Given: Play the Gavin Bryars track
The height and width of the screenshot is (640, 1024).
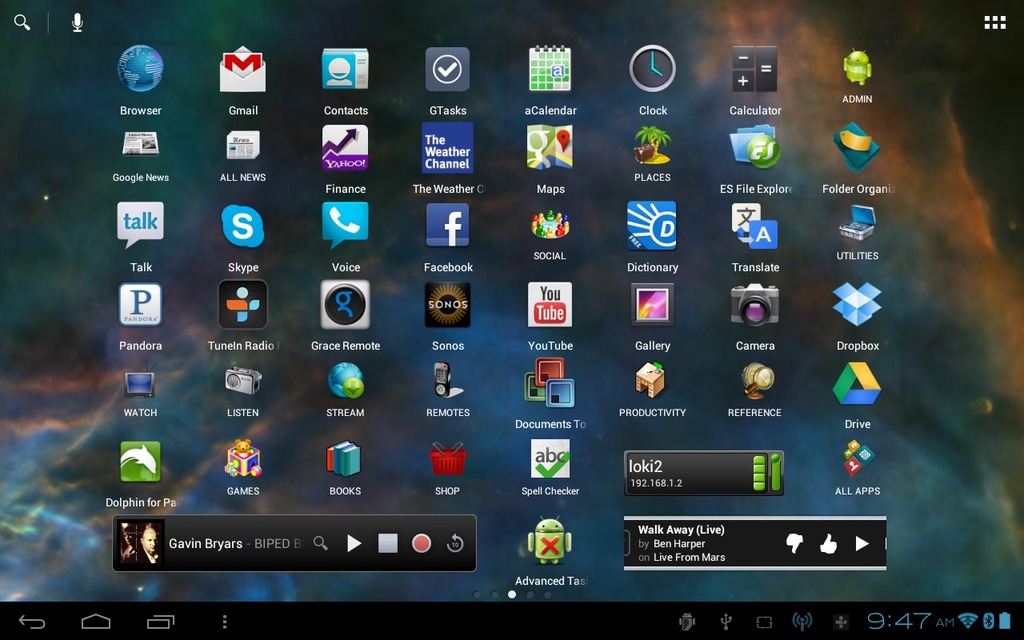Looking at the screenshot, I should point(354,543).
